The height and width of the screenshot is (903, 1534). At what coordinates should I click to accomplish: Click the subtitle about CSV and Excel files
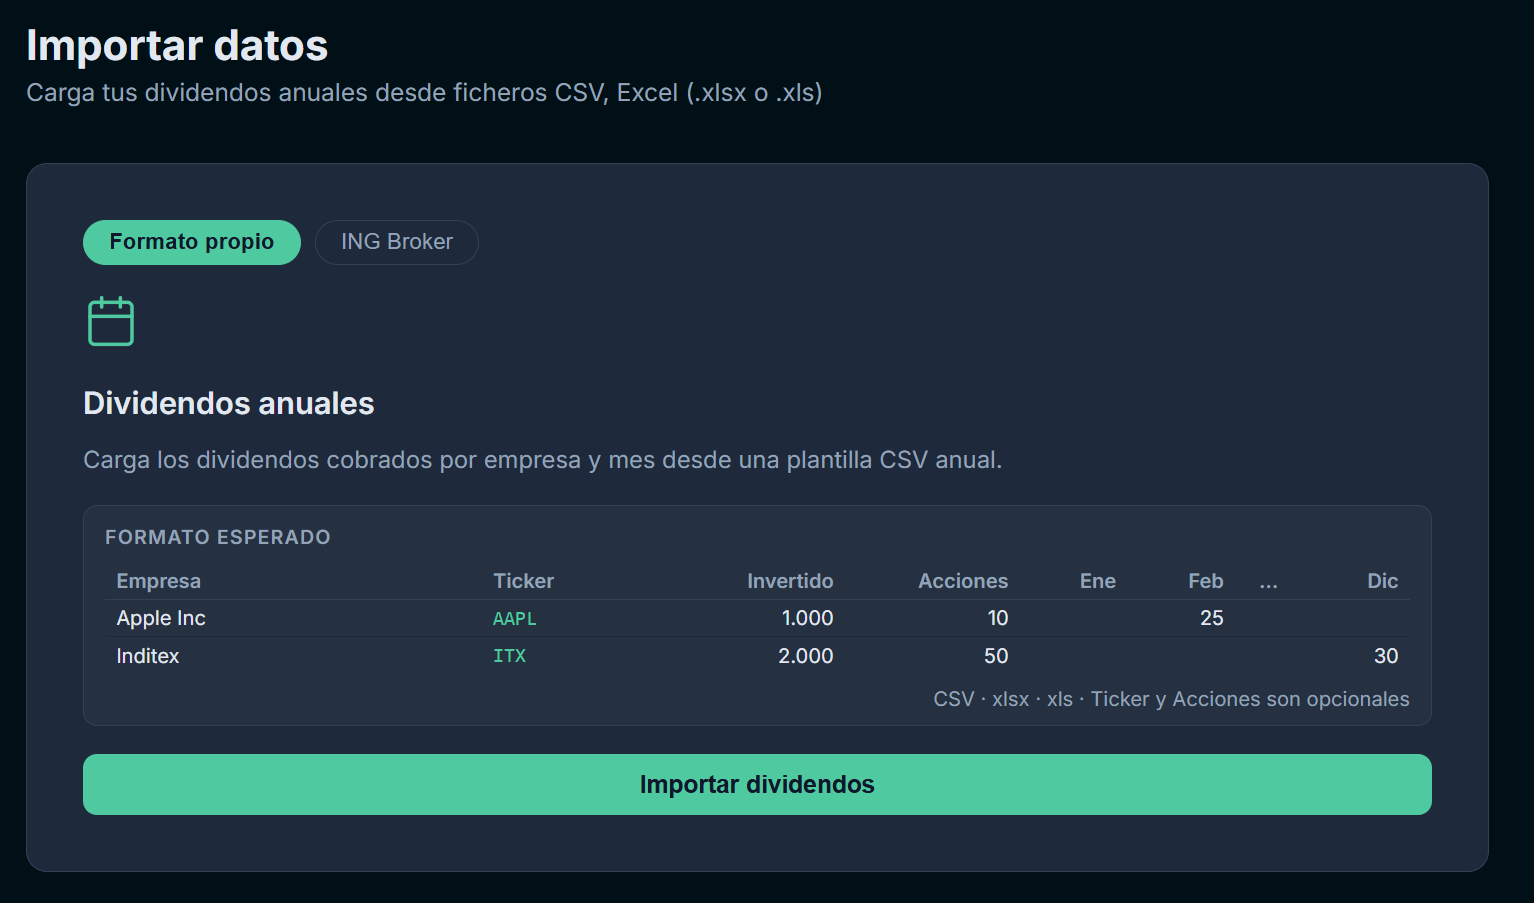[x=424, y=93]
